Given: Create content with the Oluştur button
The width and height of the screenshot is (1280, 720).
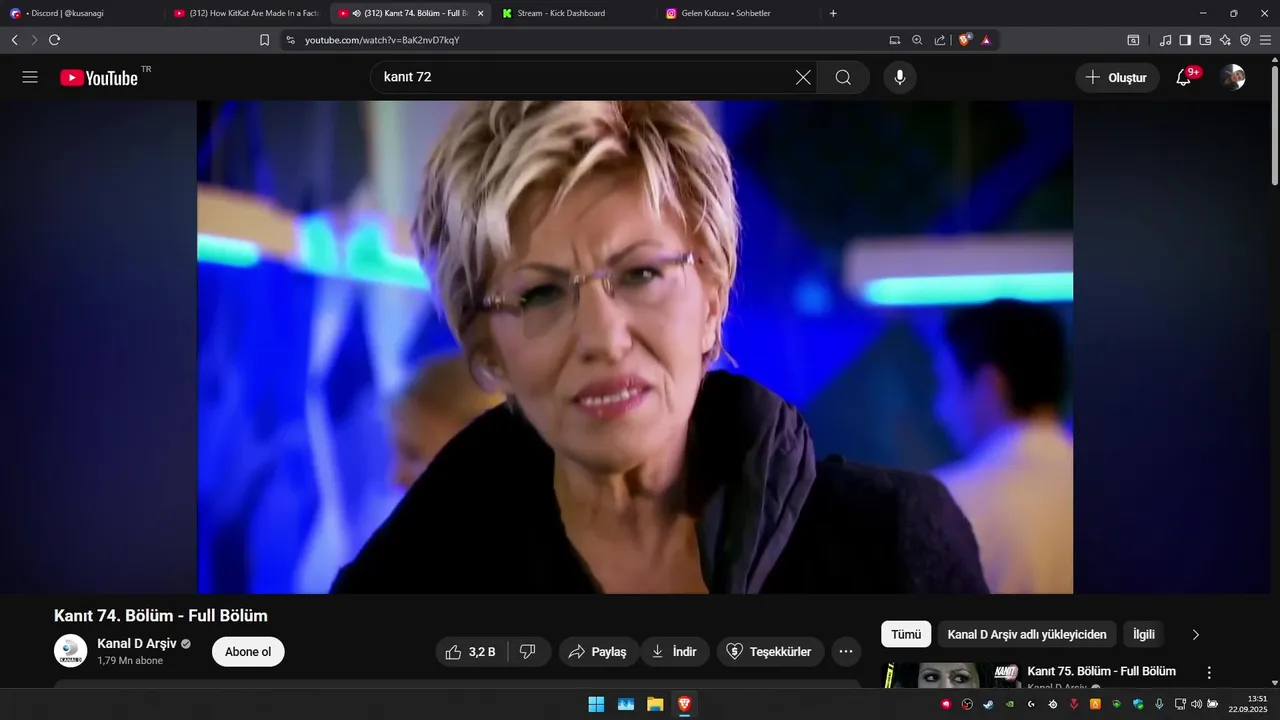Looking at the screenshot, I should 1117,77.
